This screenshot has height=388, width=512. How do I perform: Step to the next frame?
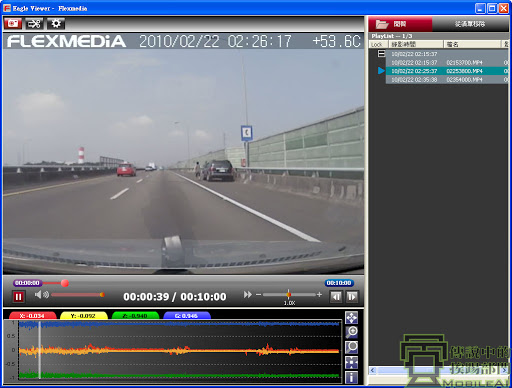click(x=352, y=297)
